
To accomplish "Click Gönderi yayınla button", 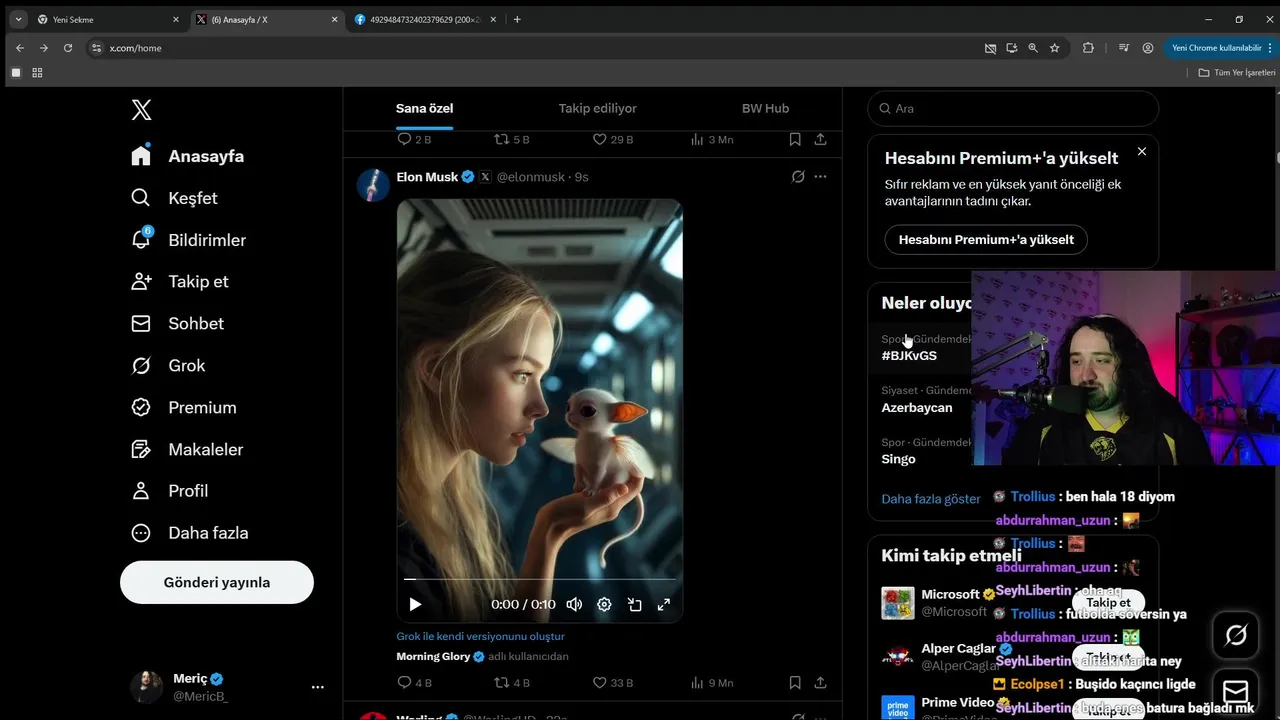I will [x=217, y=582].
